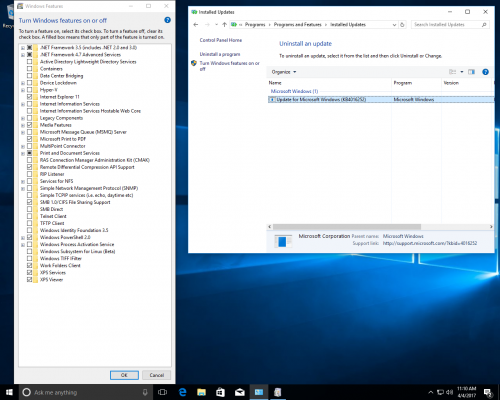Open the Organize dropdown menu
500x400 pixels.
click(284, 72)
